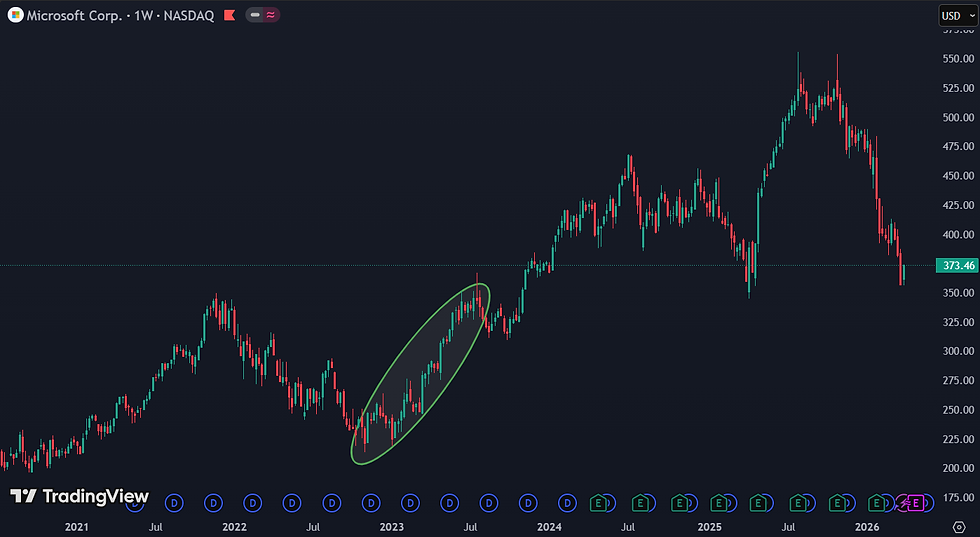Click the pink E earnings marker near 2026

[916, 503]
